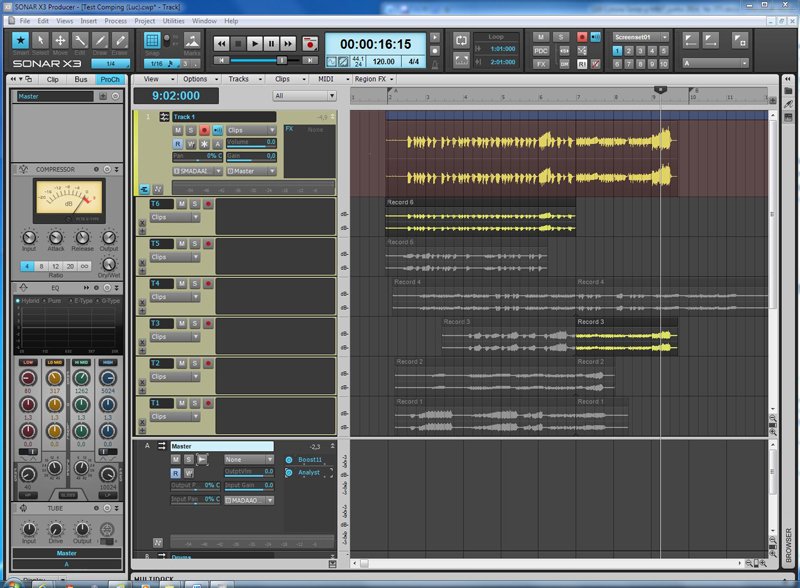Open the Utilities menu
The height and width of the screenshot is (588, 800).
173,21
